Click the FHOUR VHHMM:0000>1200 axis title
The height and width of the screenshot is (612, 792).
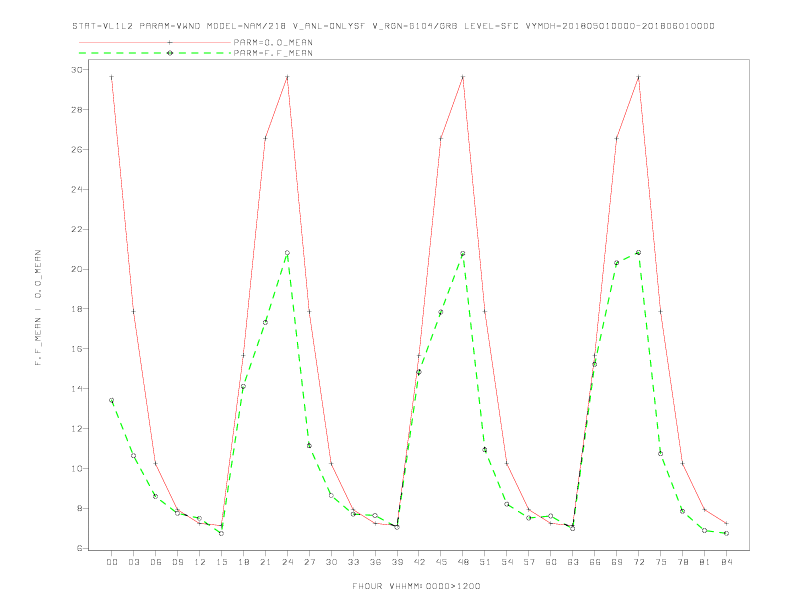(416, 586)
